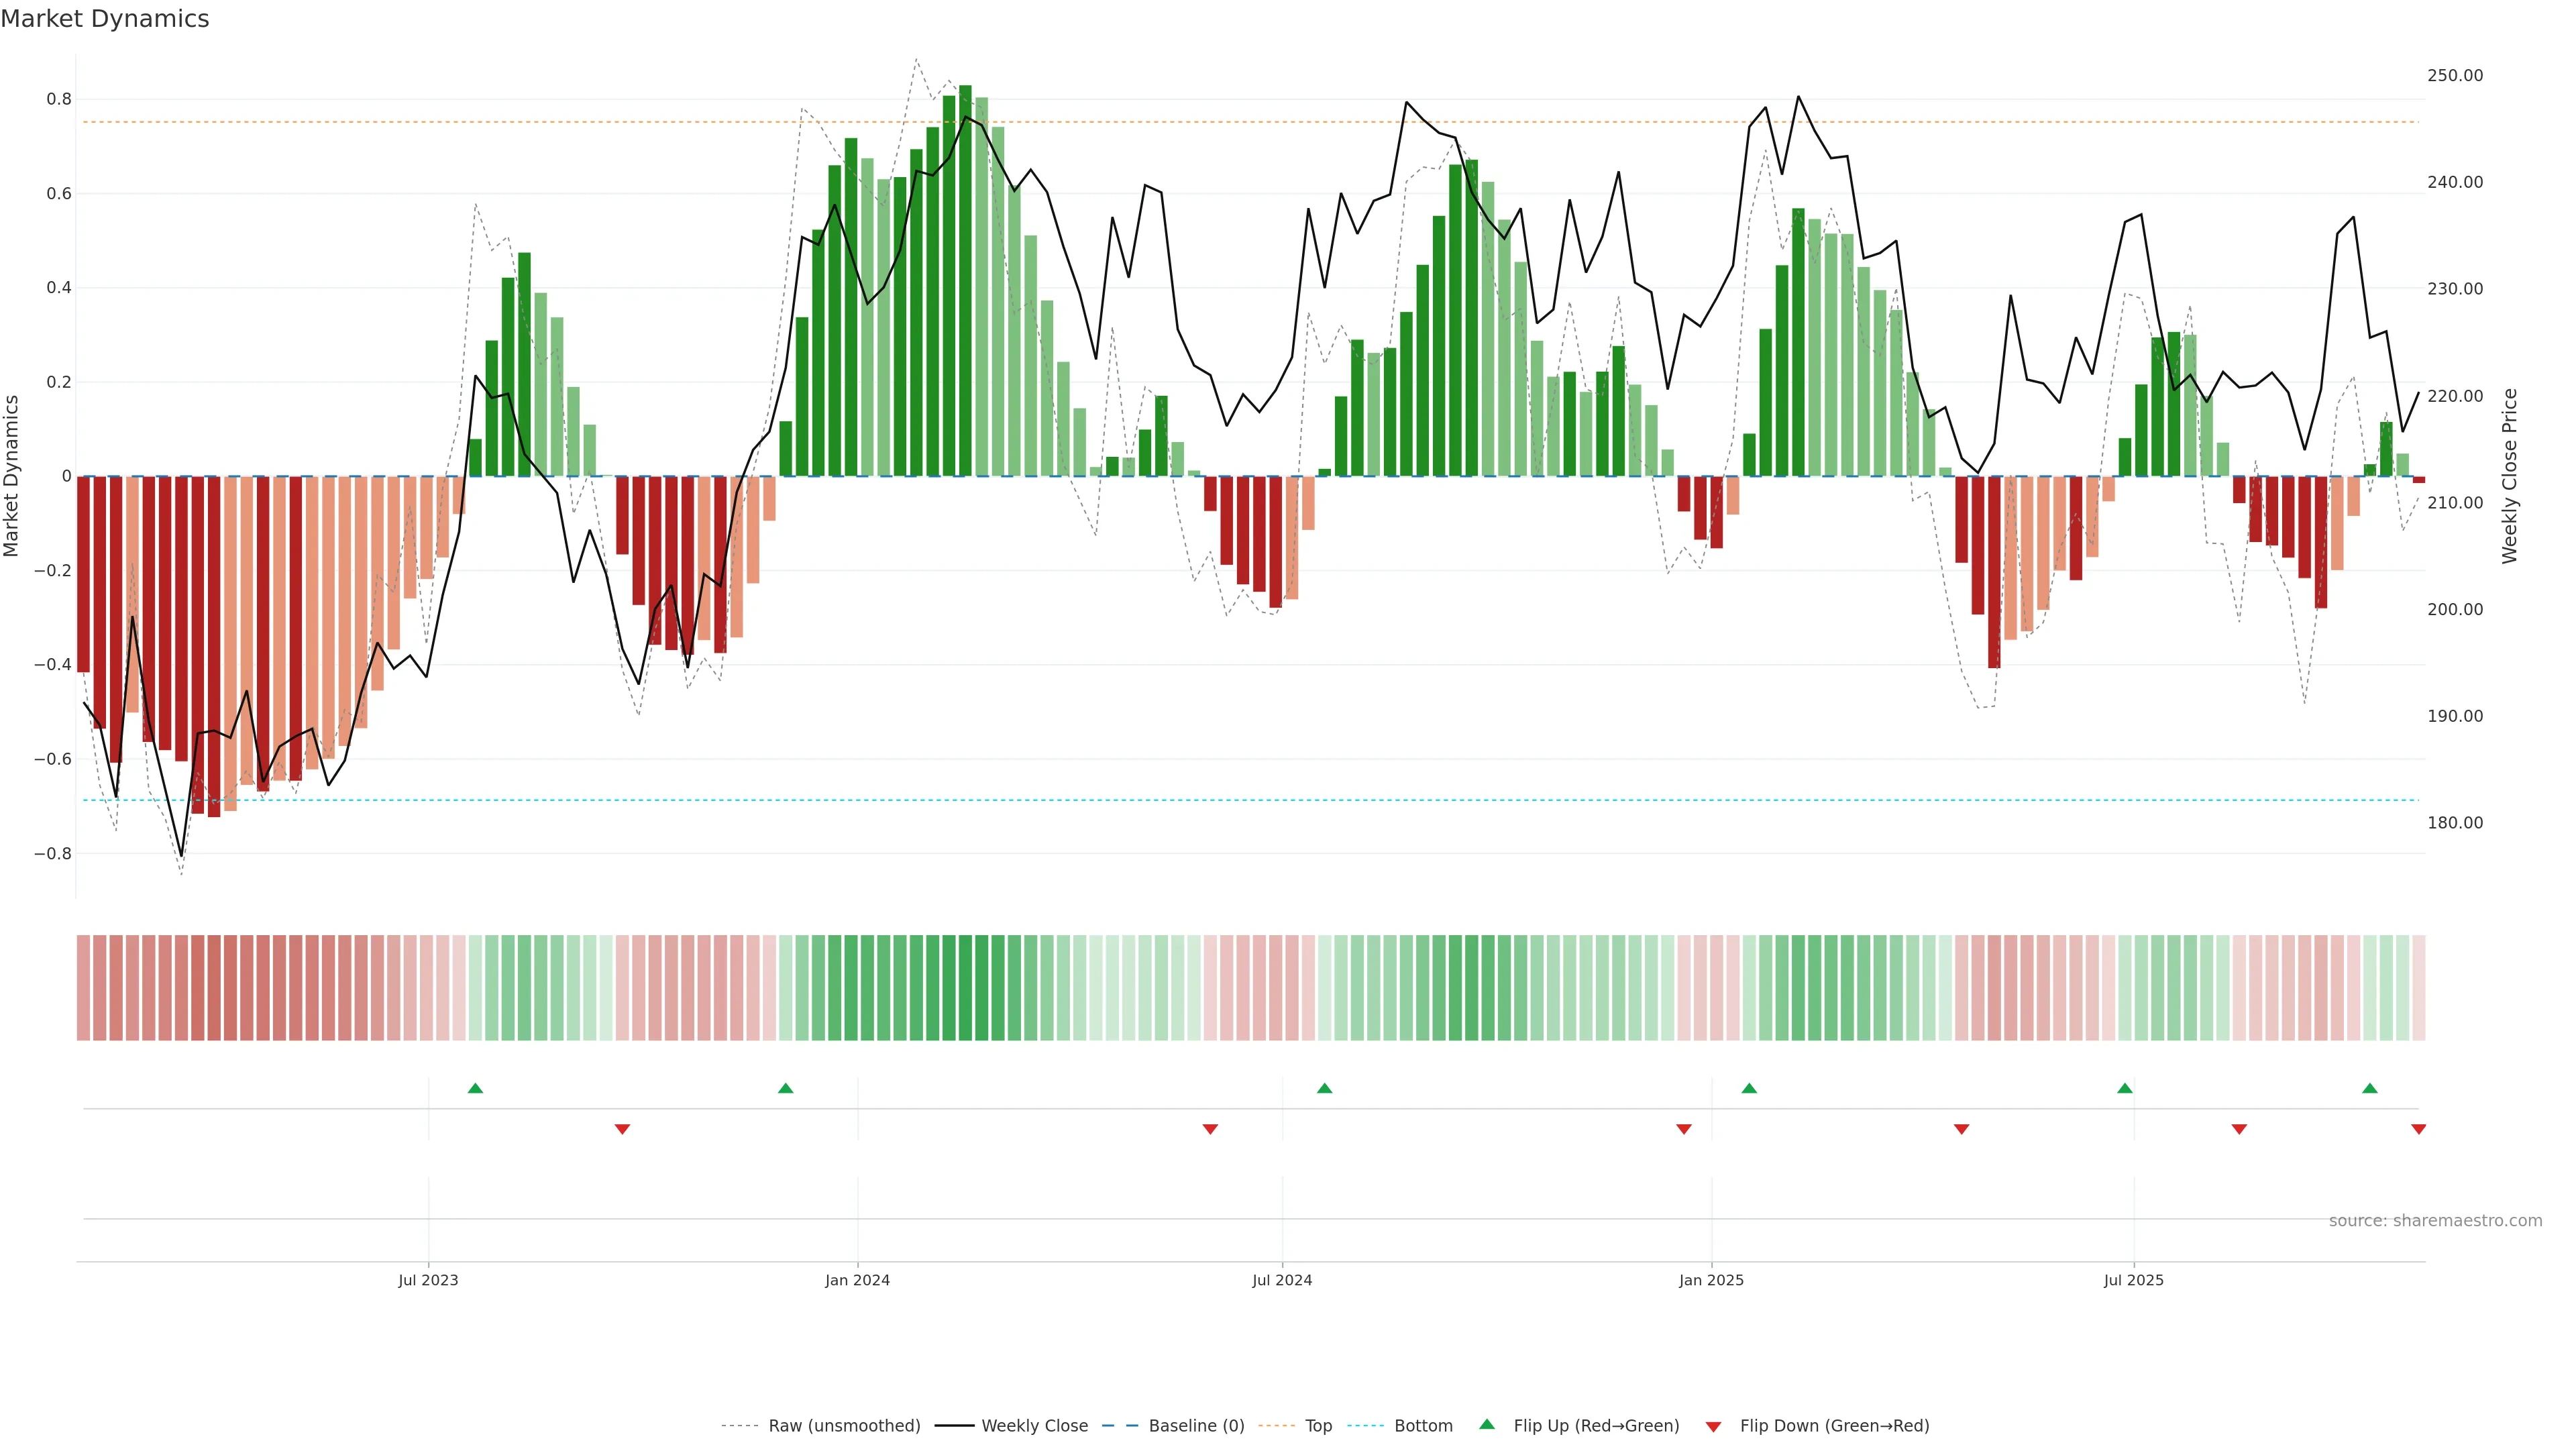Click the green flip-up marker right after Jul 2024
This screenshot has height=1449, width=2576.
pyautogui.click(x=1324, y=1088)
